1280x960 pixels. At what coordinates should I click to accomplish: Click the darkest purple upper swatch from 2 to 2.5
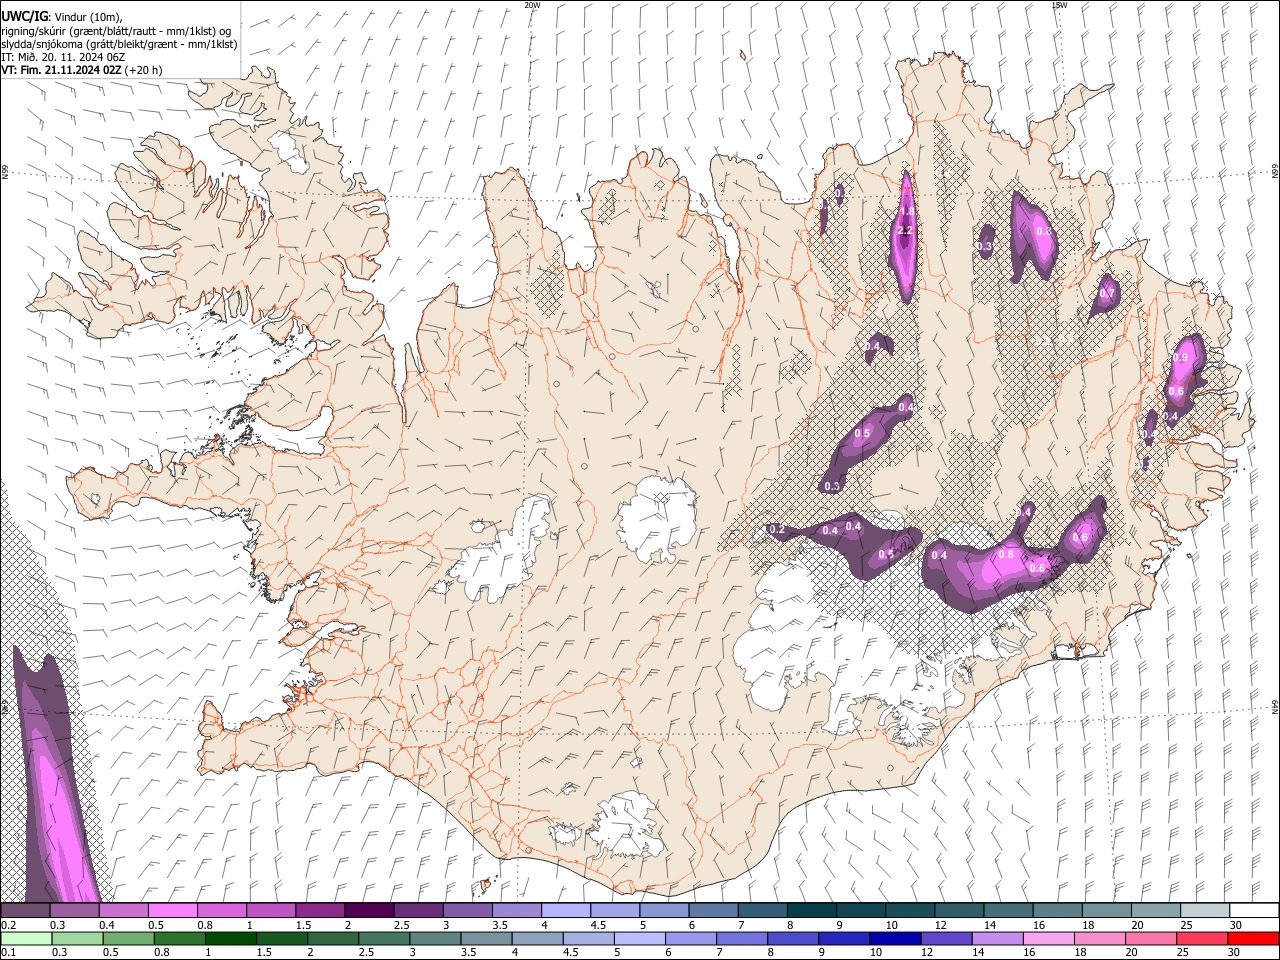(368, 910)
